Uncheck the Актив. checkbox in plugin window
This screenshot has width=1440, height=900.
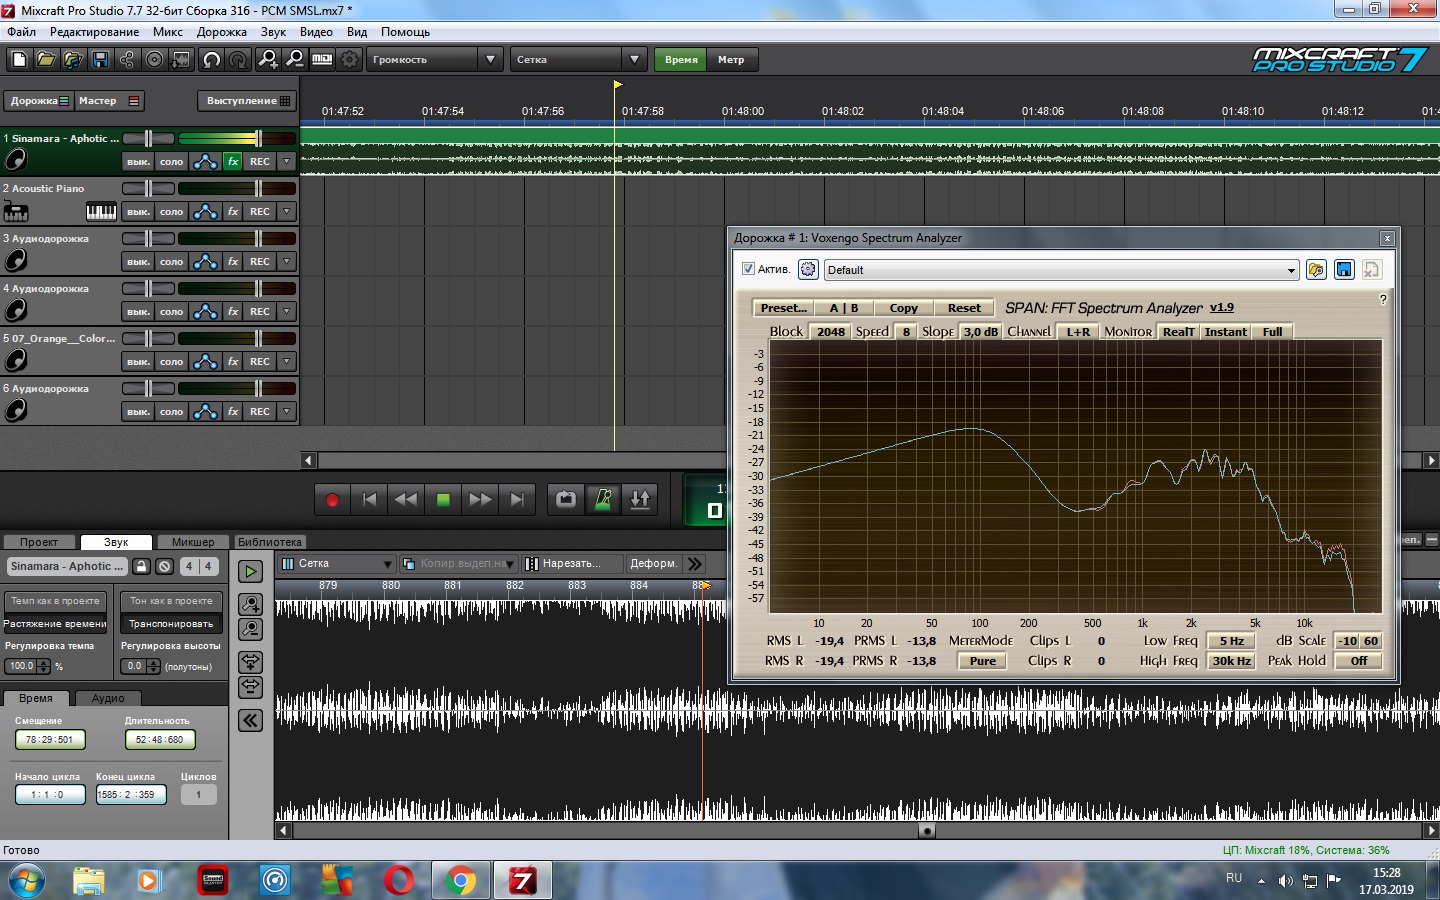click(748, 269)
